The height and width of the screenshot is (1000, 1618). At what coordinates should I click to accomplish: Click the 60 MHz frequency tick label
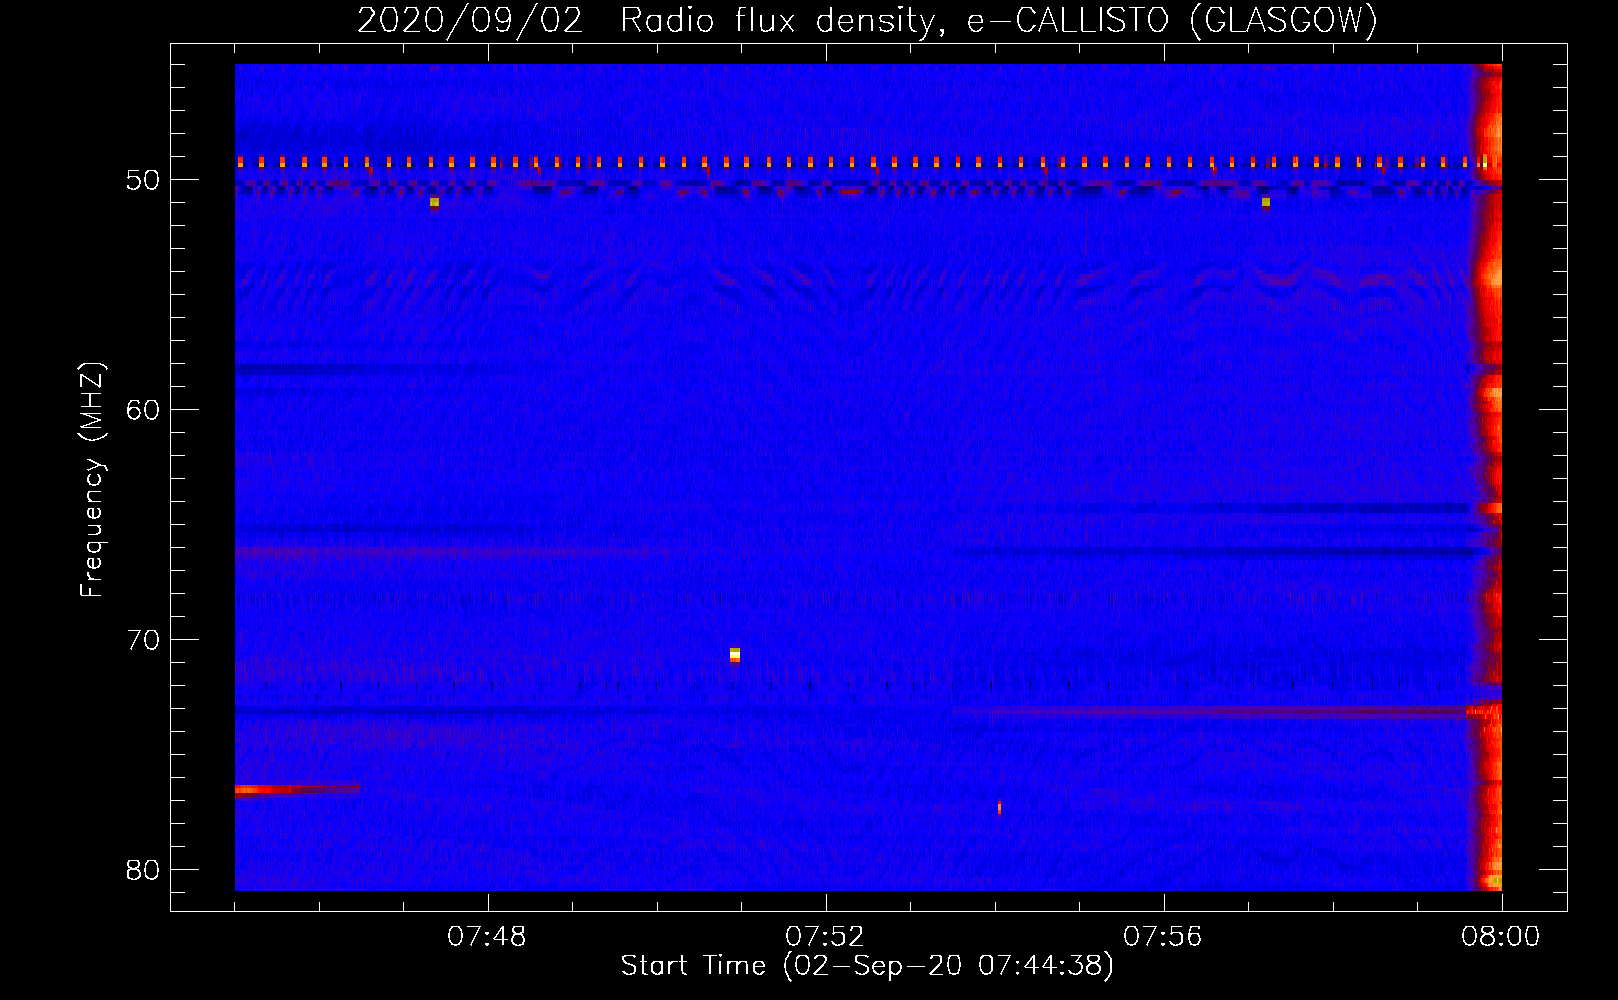pyautogui.click(x=143, y=410)
